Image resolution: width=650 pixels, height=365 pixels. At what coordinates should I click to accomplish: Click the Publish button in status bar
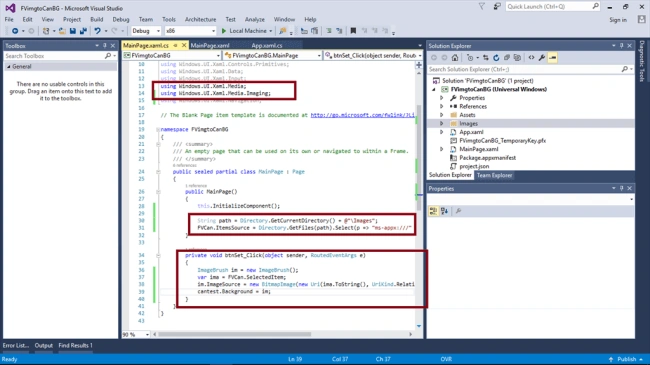coord(626,359)
